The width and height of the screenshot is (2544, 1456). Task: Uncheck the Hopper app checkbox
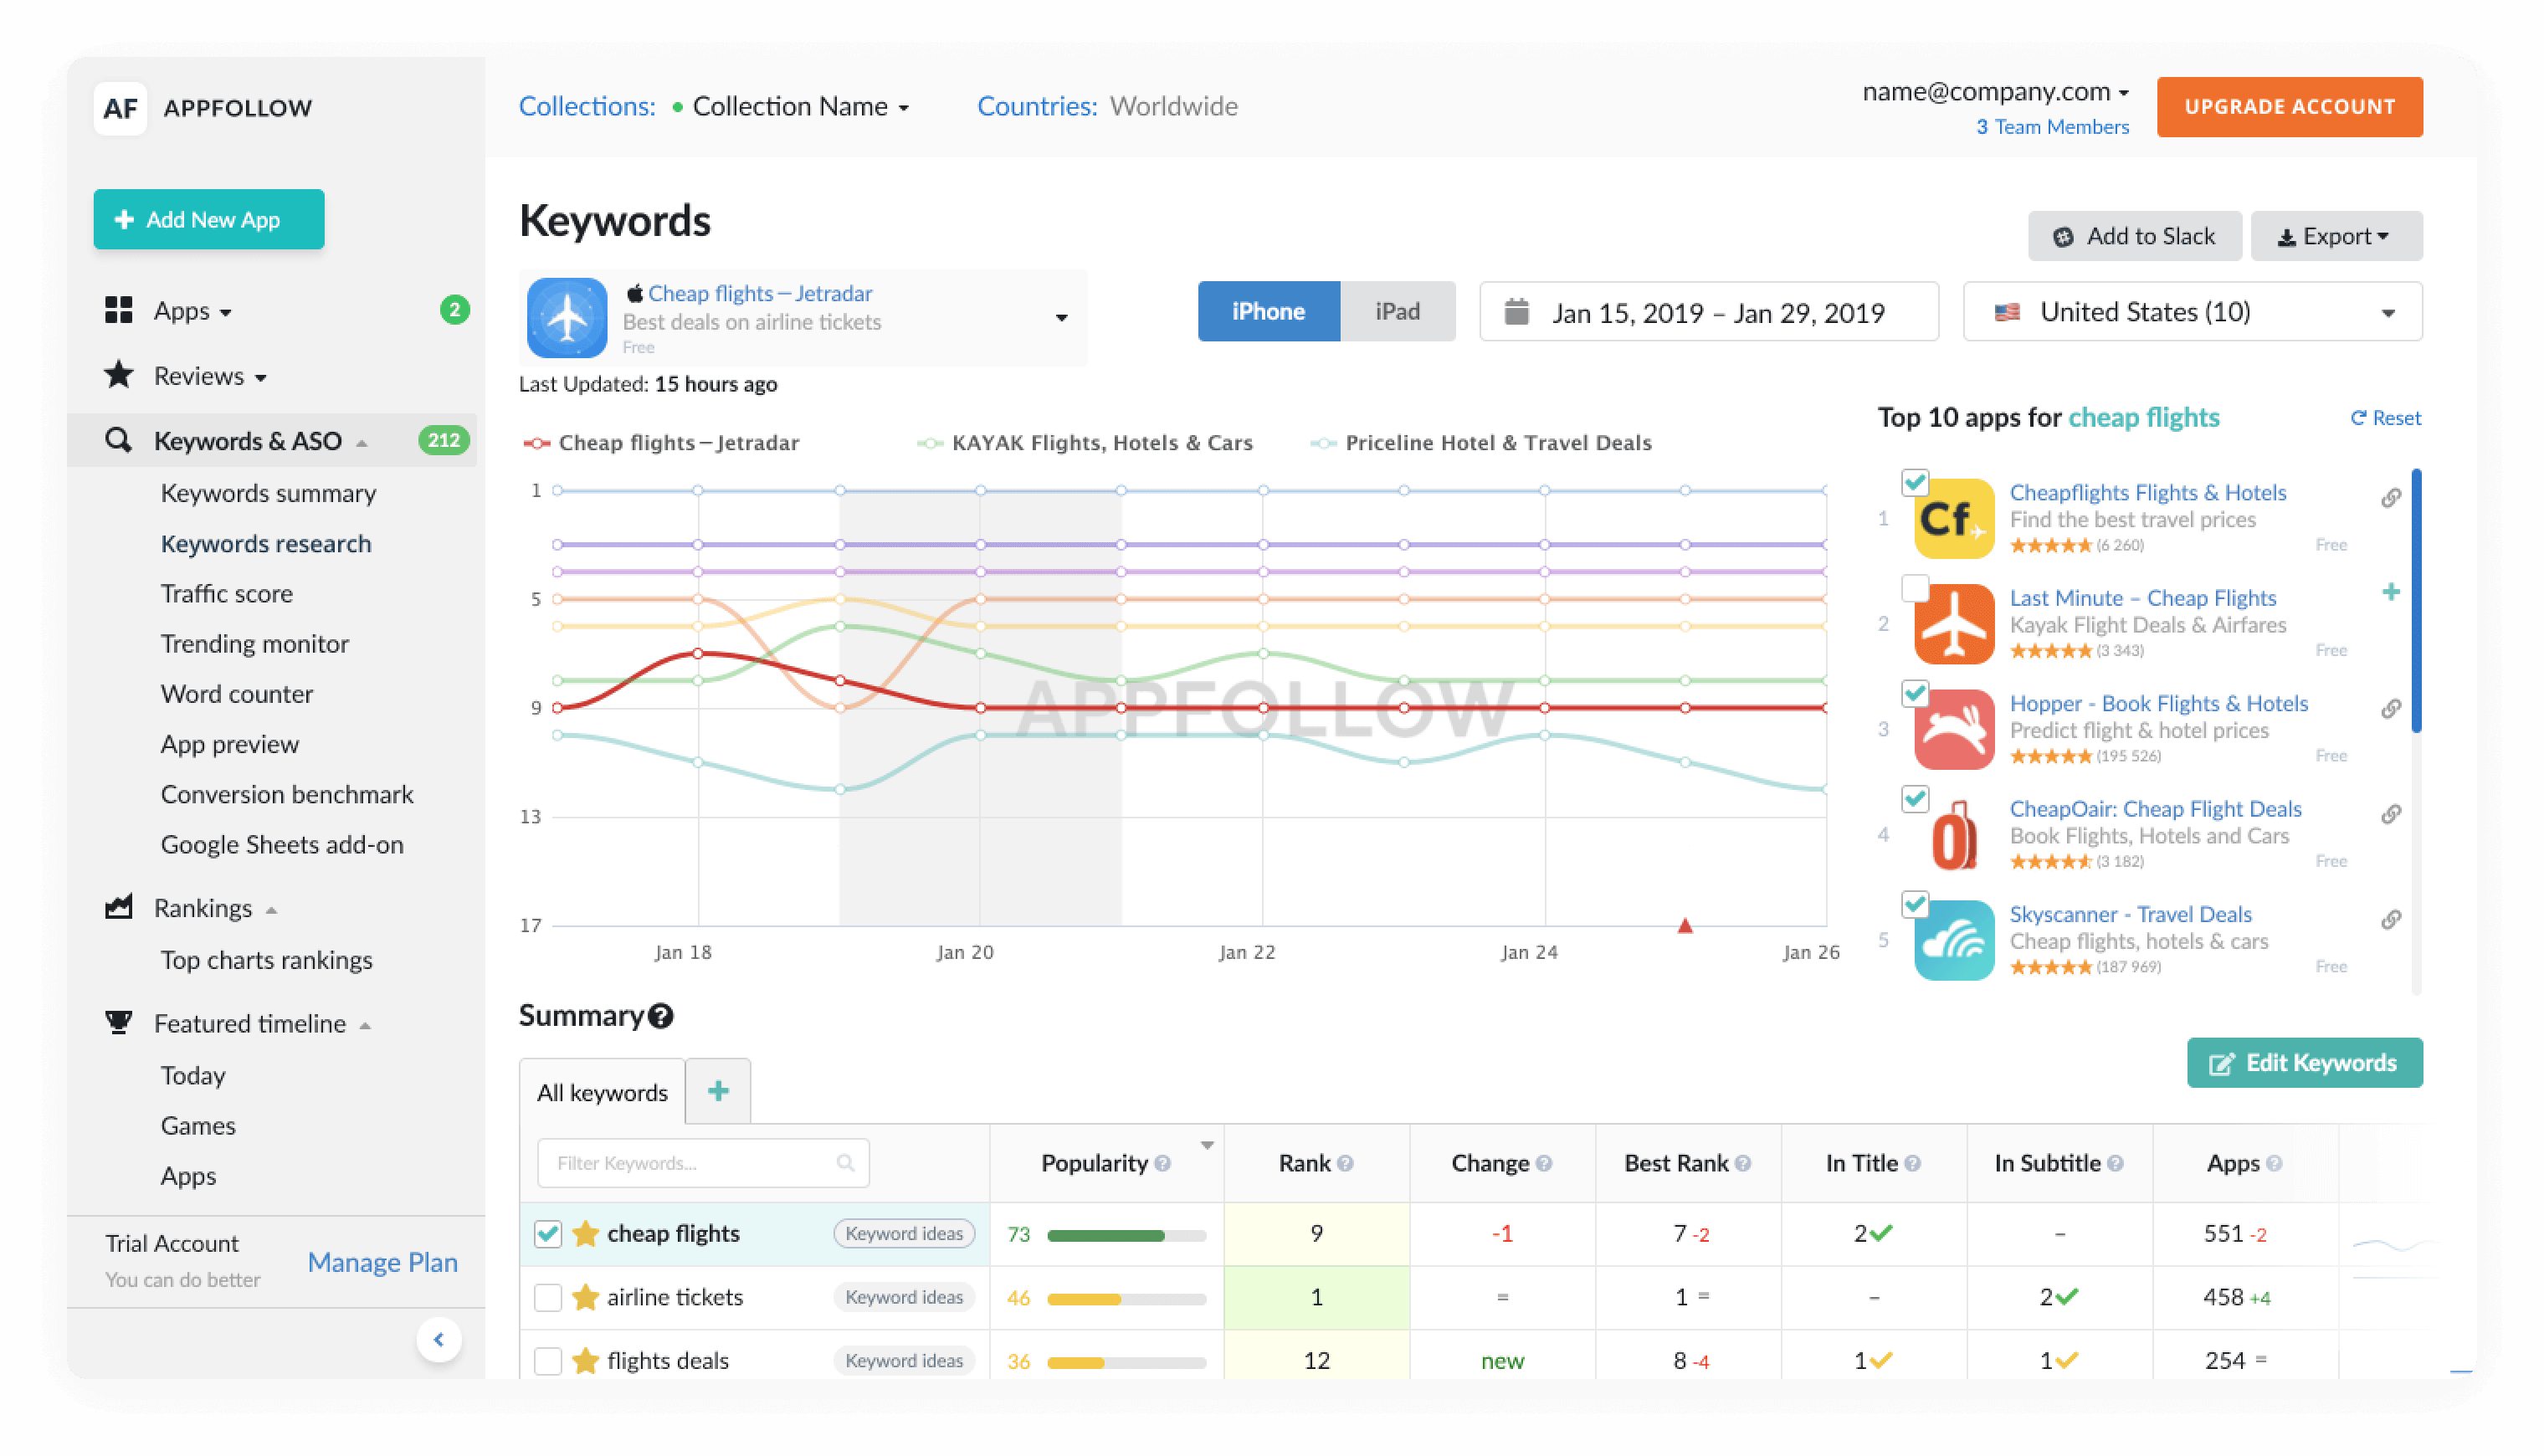pyautogui.click(x=1915, y=693)
